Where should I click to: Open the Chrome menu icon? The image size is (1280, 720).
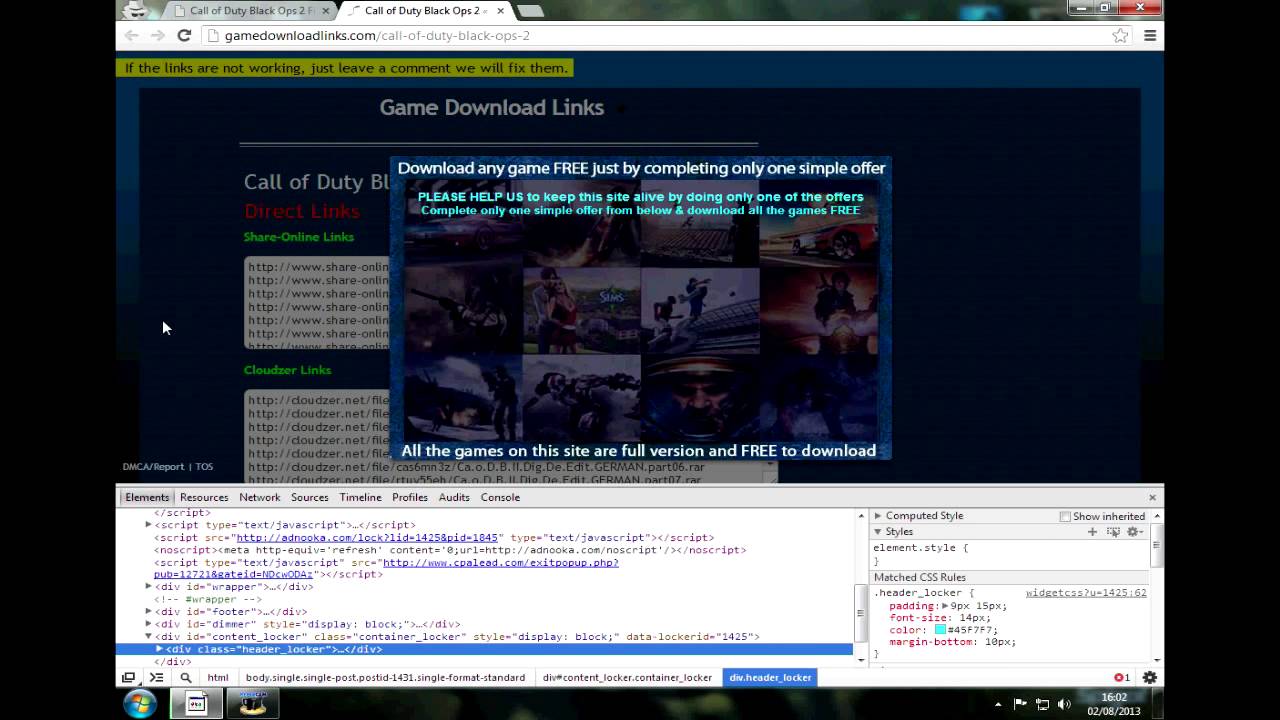click(1150, 35)
